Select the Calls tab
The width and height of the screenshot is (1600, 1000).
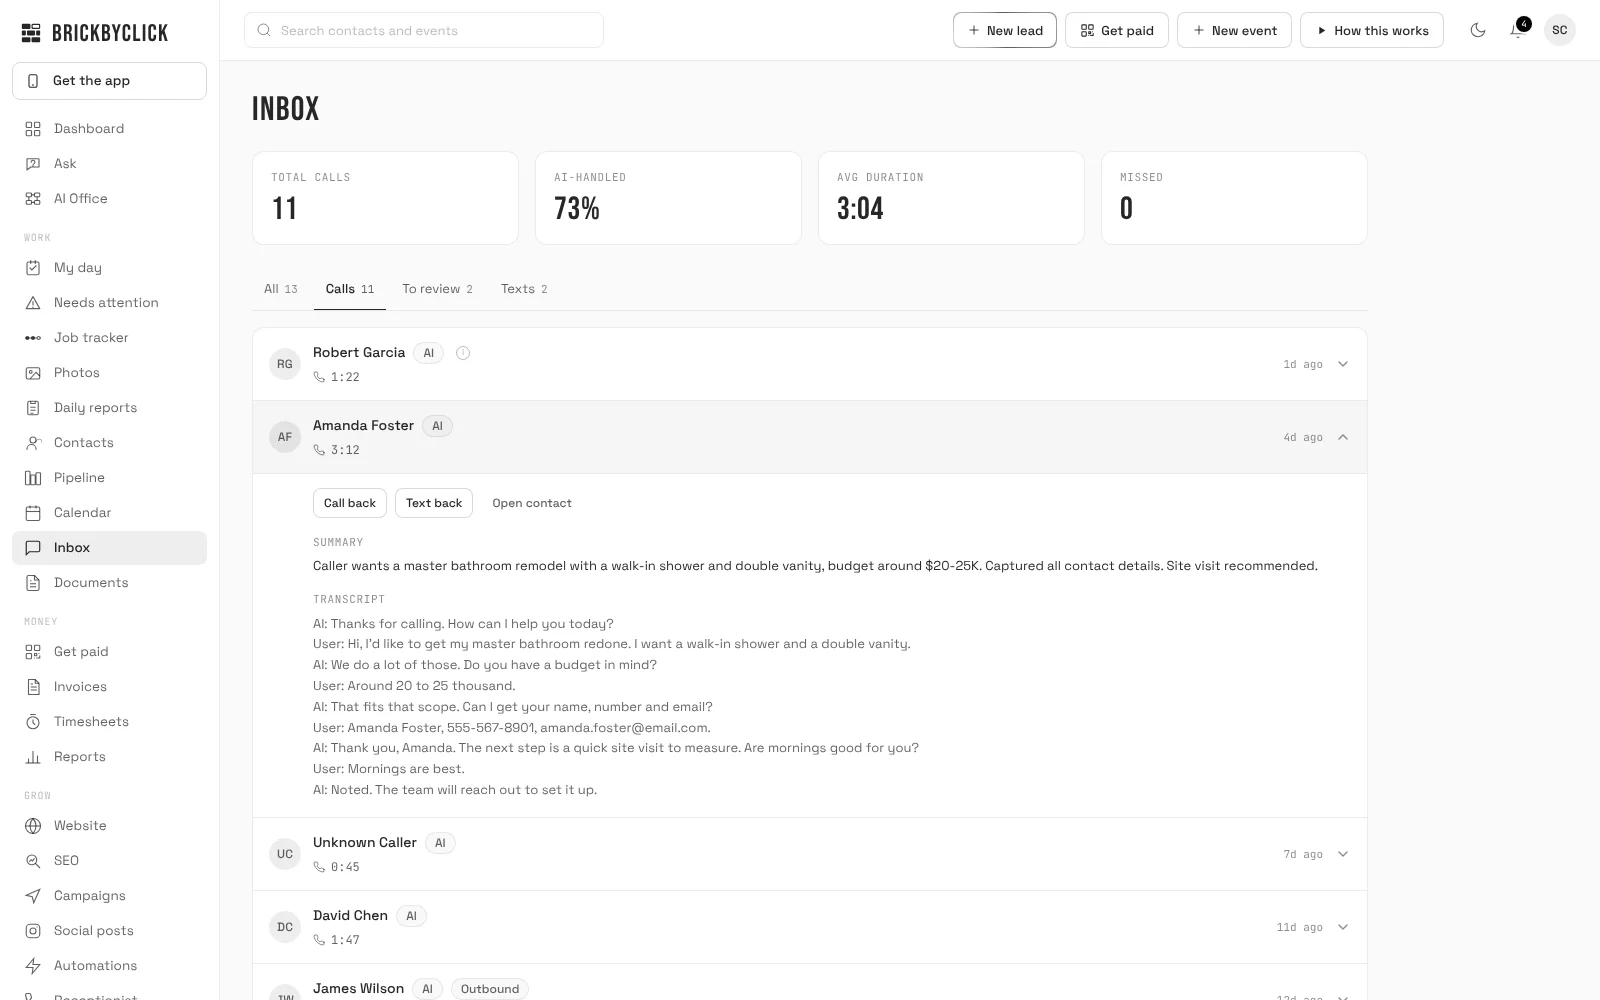click(x=350, y=289)
